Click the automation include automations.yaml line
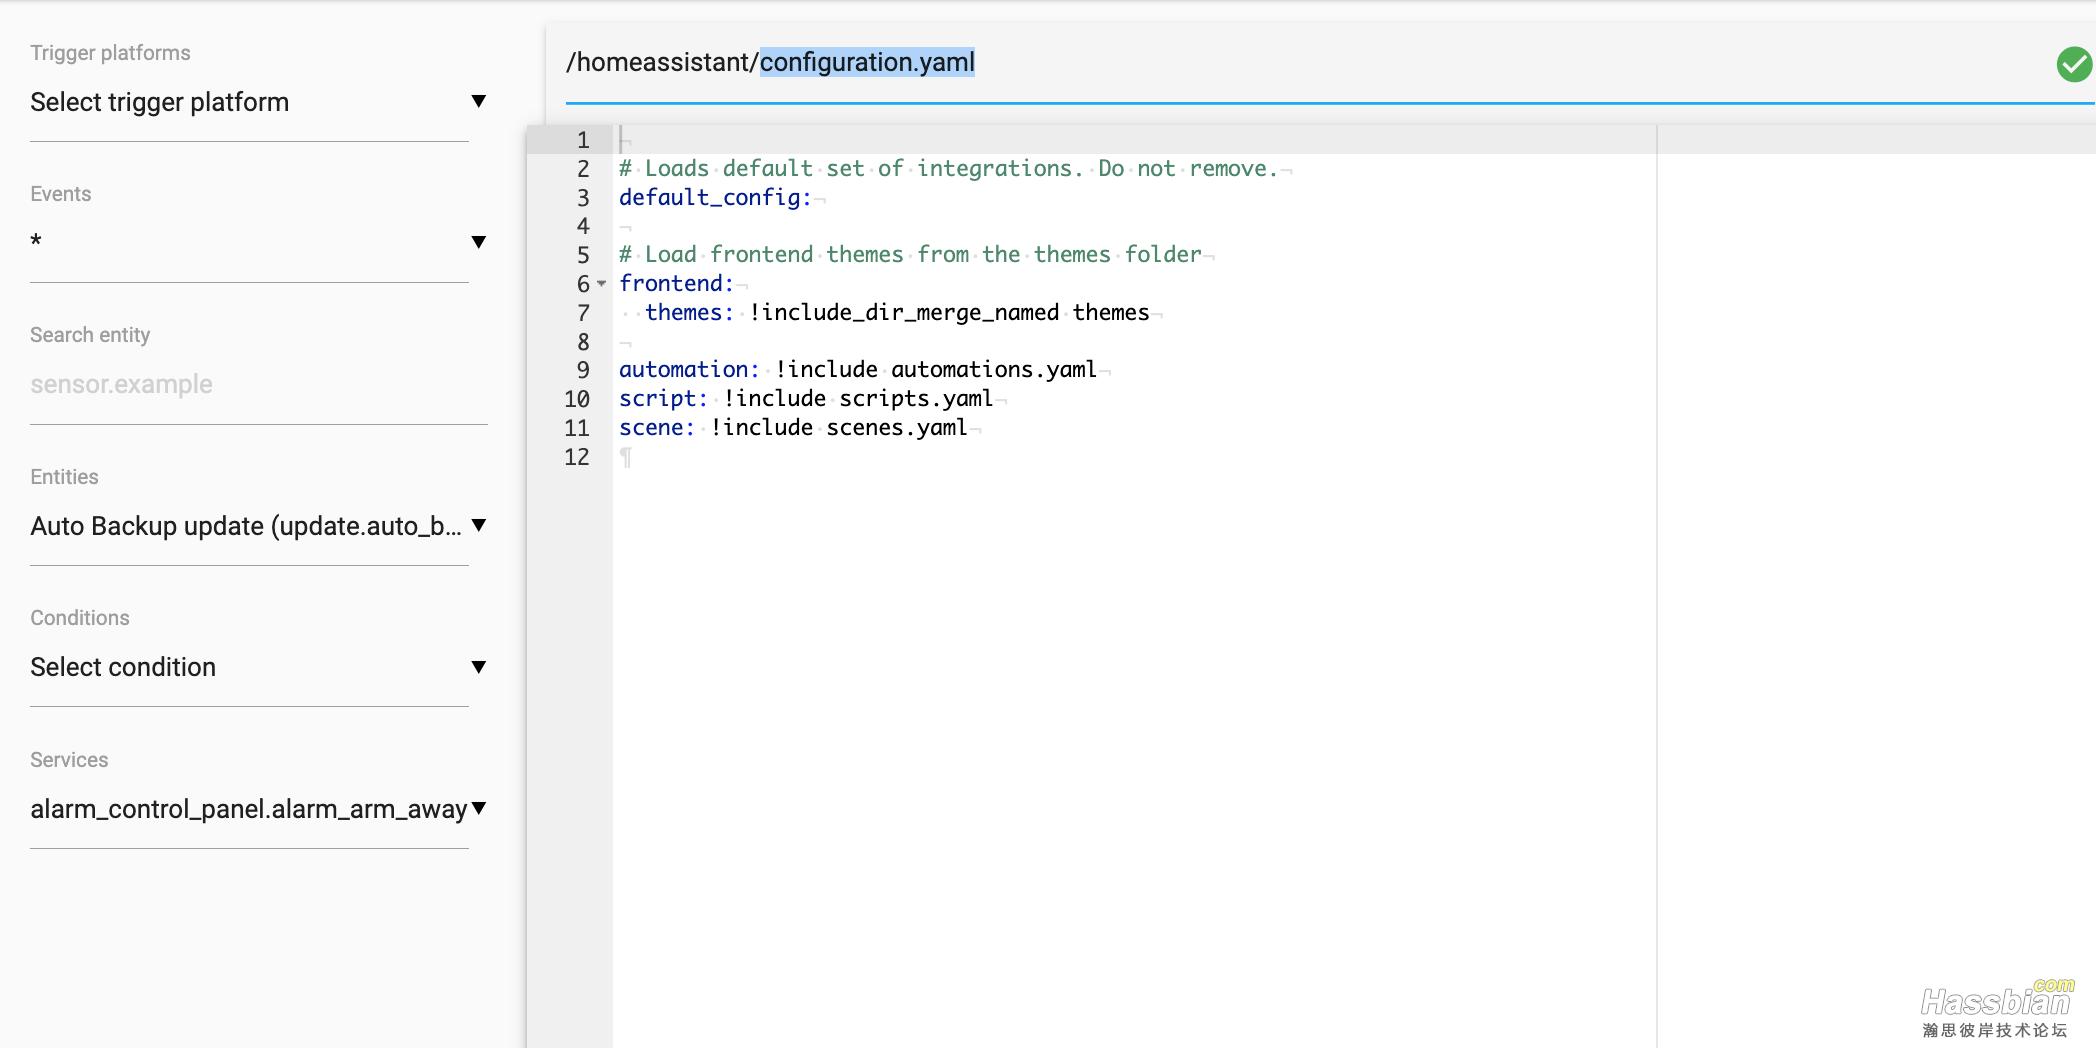This screenshot has height=1048, width=2096. pyautogui.click(x=858, y=370)
